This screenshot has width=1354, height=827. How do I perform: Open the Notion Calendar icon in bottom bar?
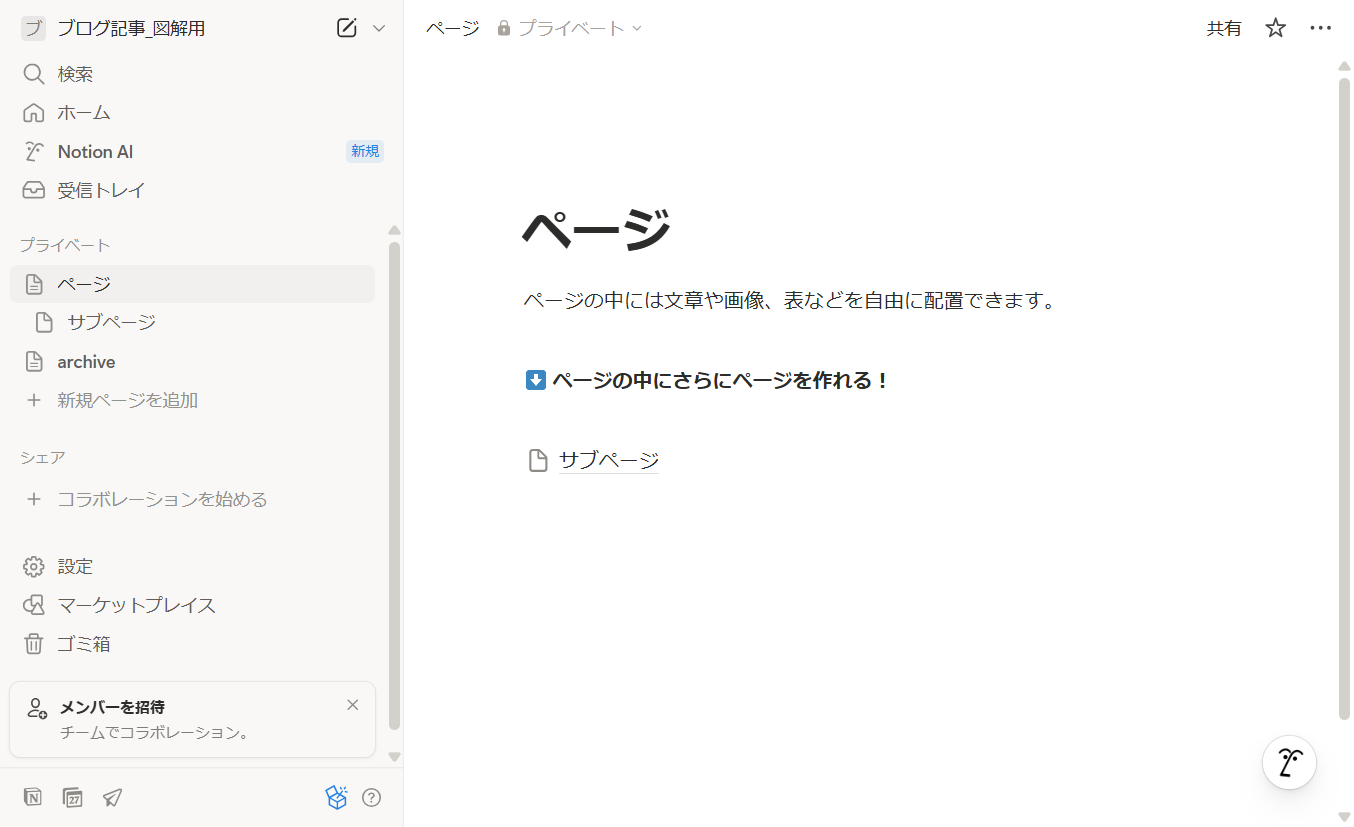(x=72, y=797)
